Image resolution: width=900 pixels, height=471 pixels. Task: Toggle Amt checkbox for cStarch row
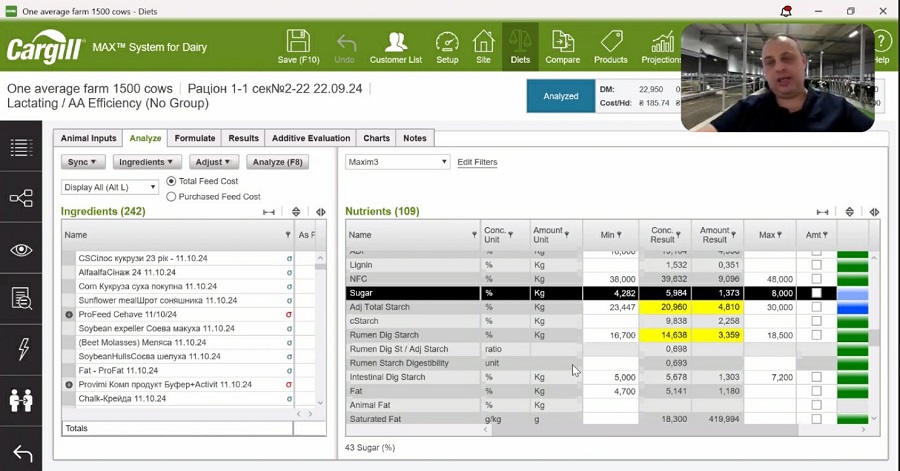click(816, 321)
